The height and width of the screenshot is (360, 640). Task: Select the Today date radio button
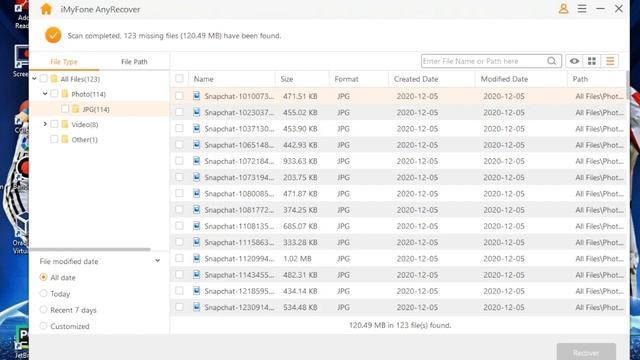coord(43,293)
